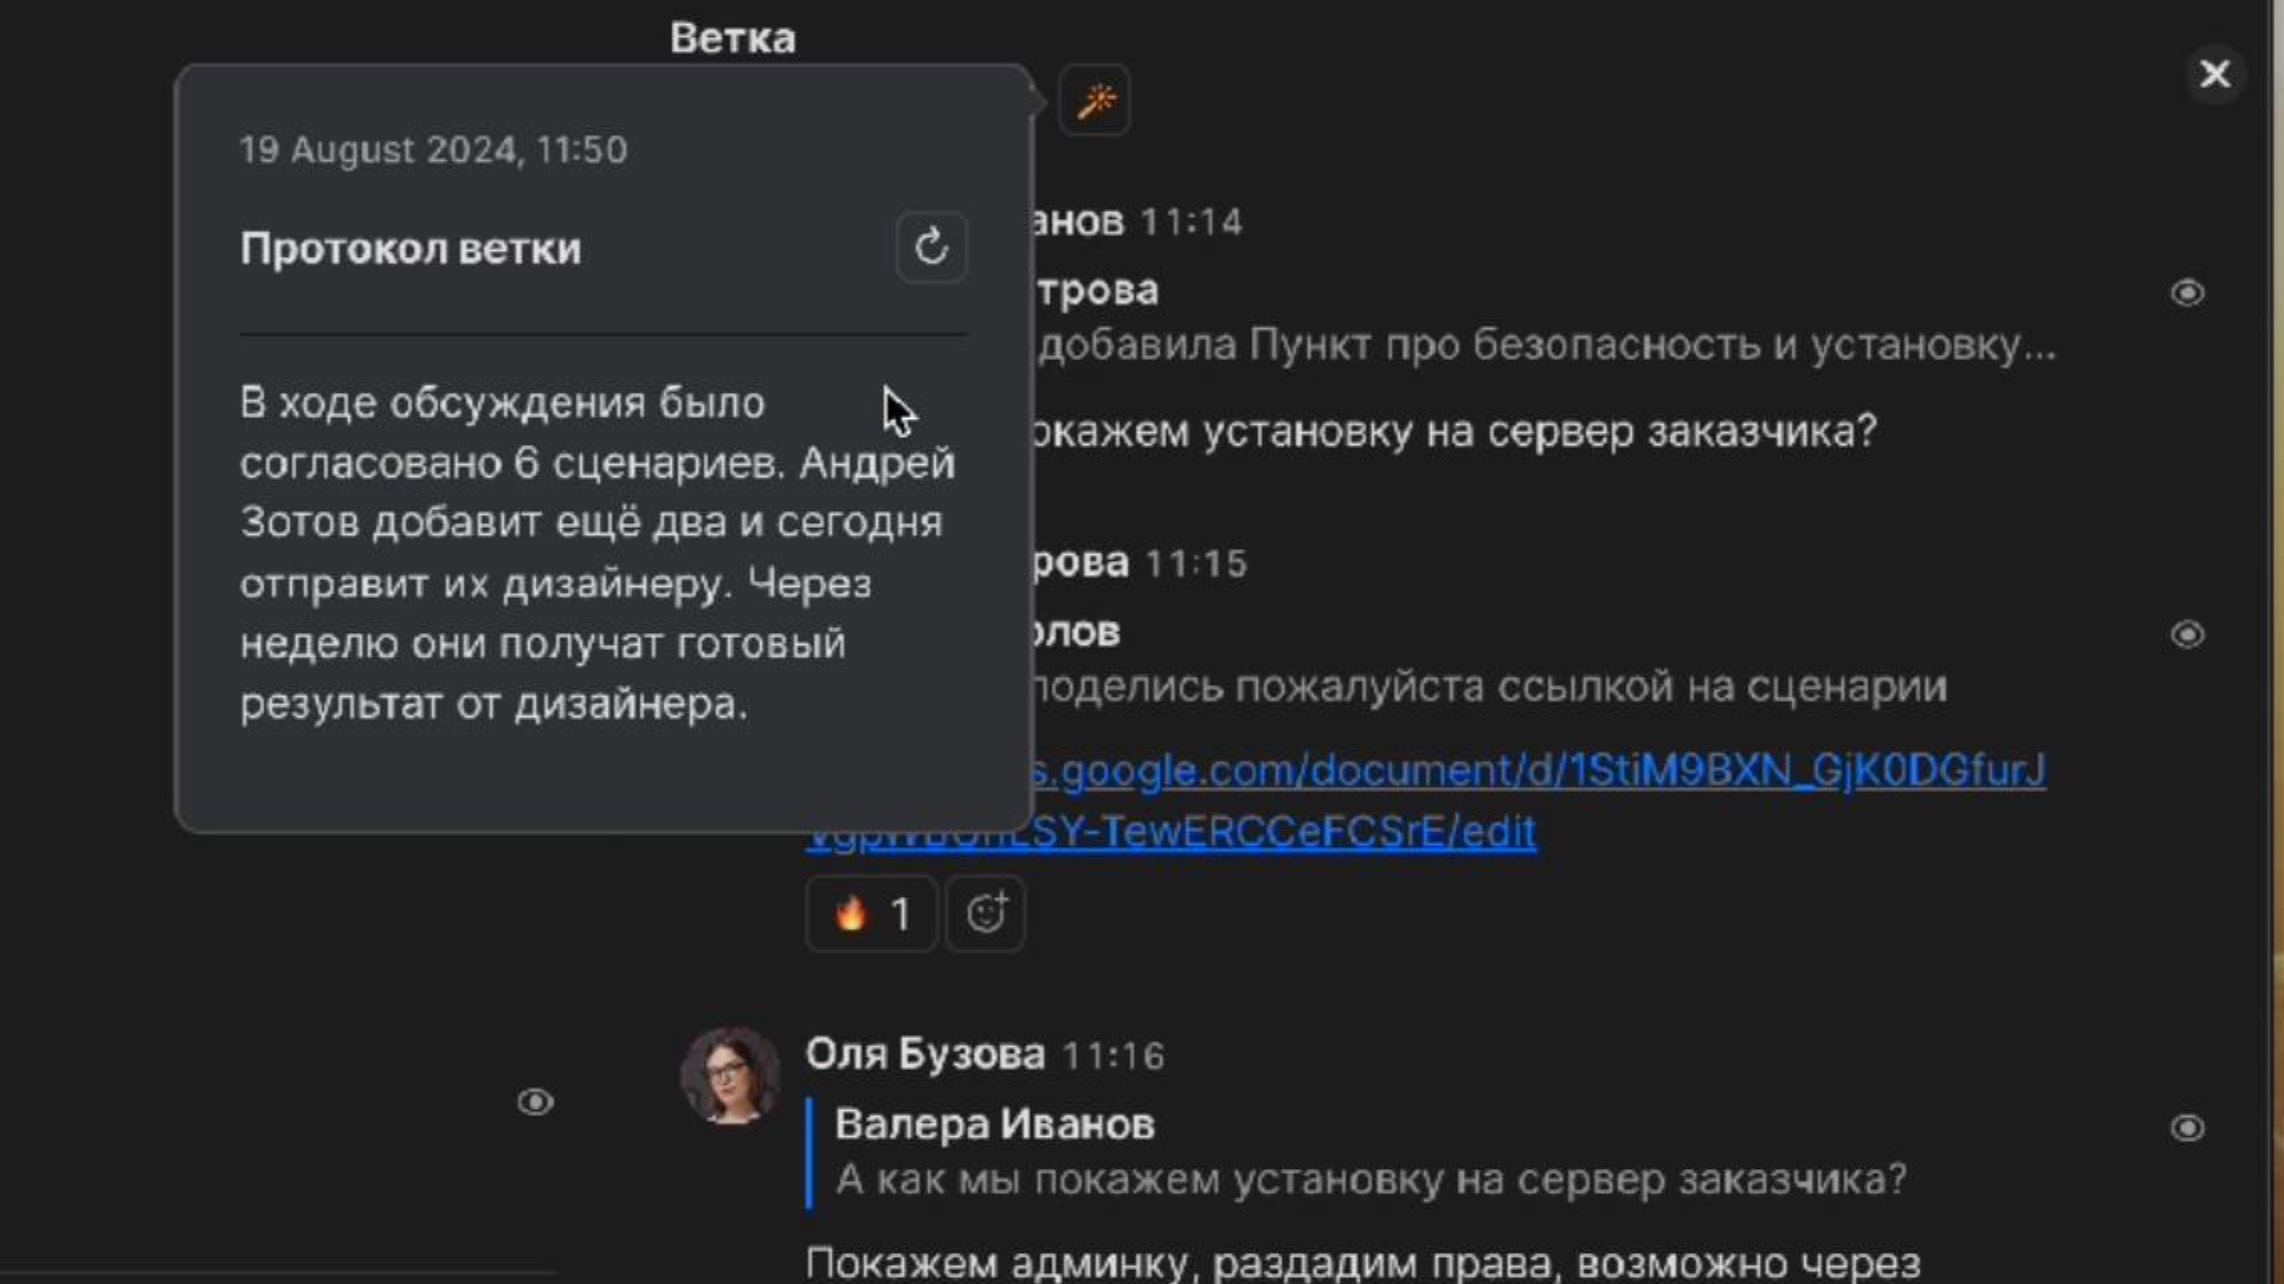The height and width of the screenshot is (1284, 2284).
Task: Jump to quoted Валера Иванов message
Action: (x=1370, y=1152)
